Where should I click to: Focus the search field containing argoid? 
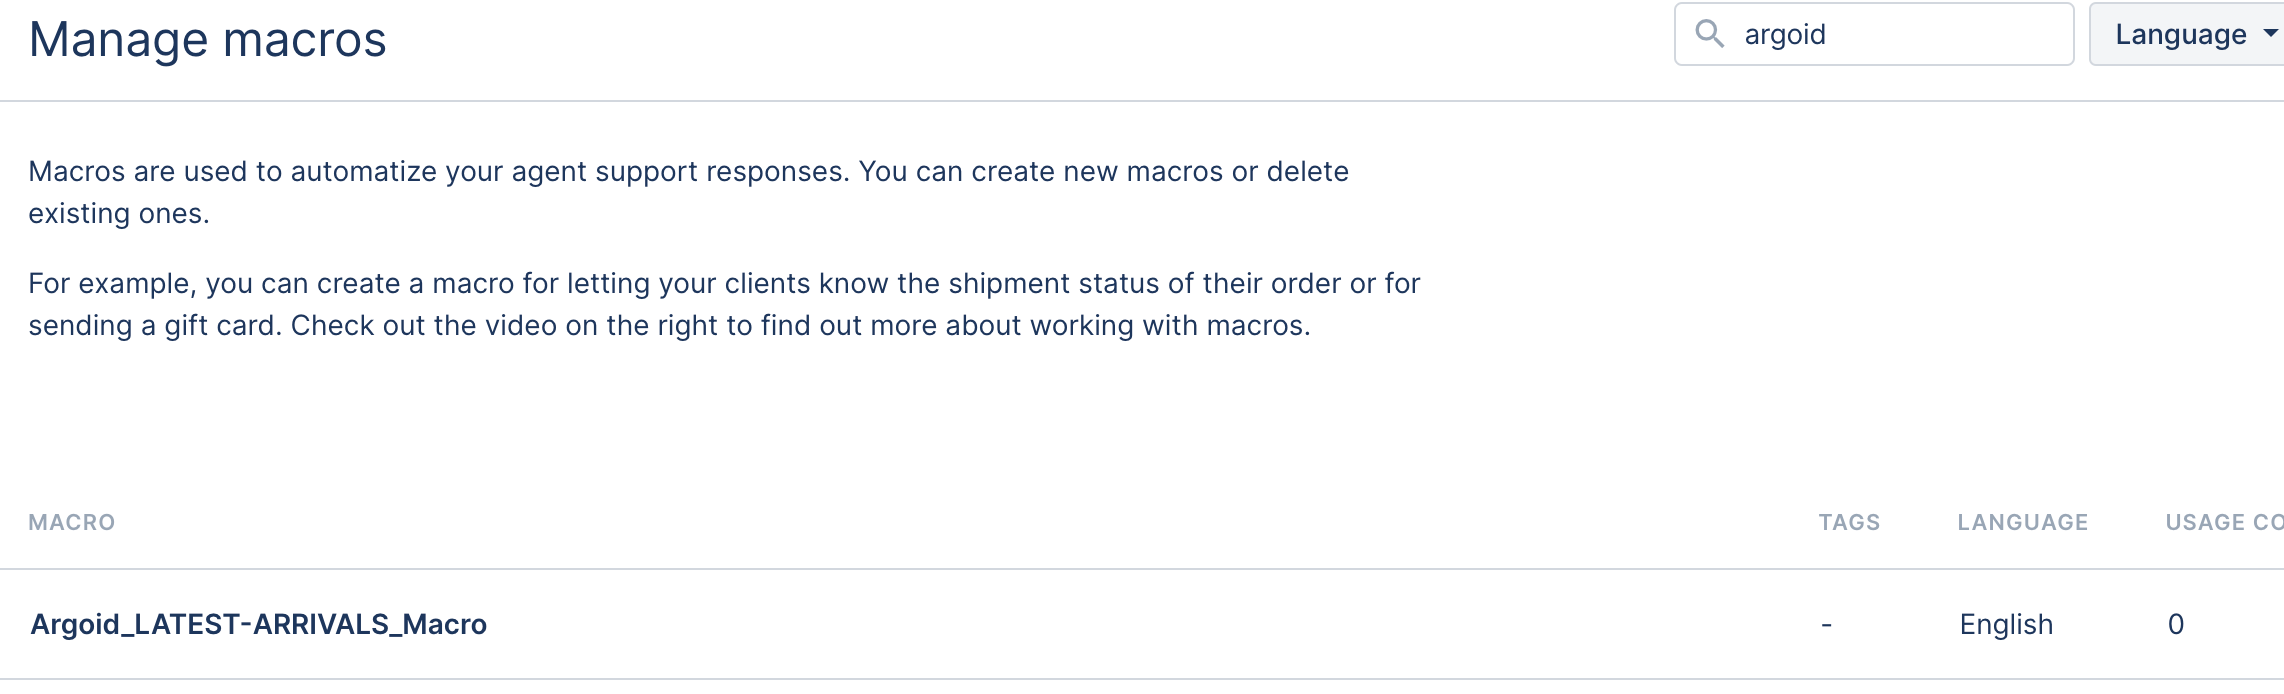[x=1874, y=34]
